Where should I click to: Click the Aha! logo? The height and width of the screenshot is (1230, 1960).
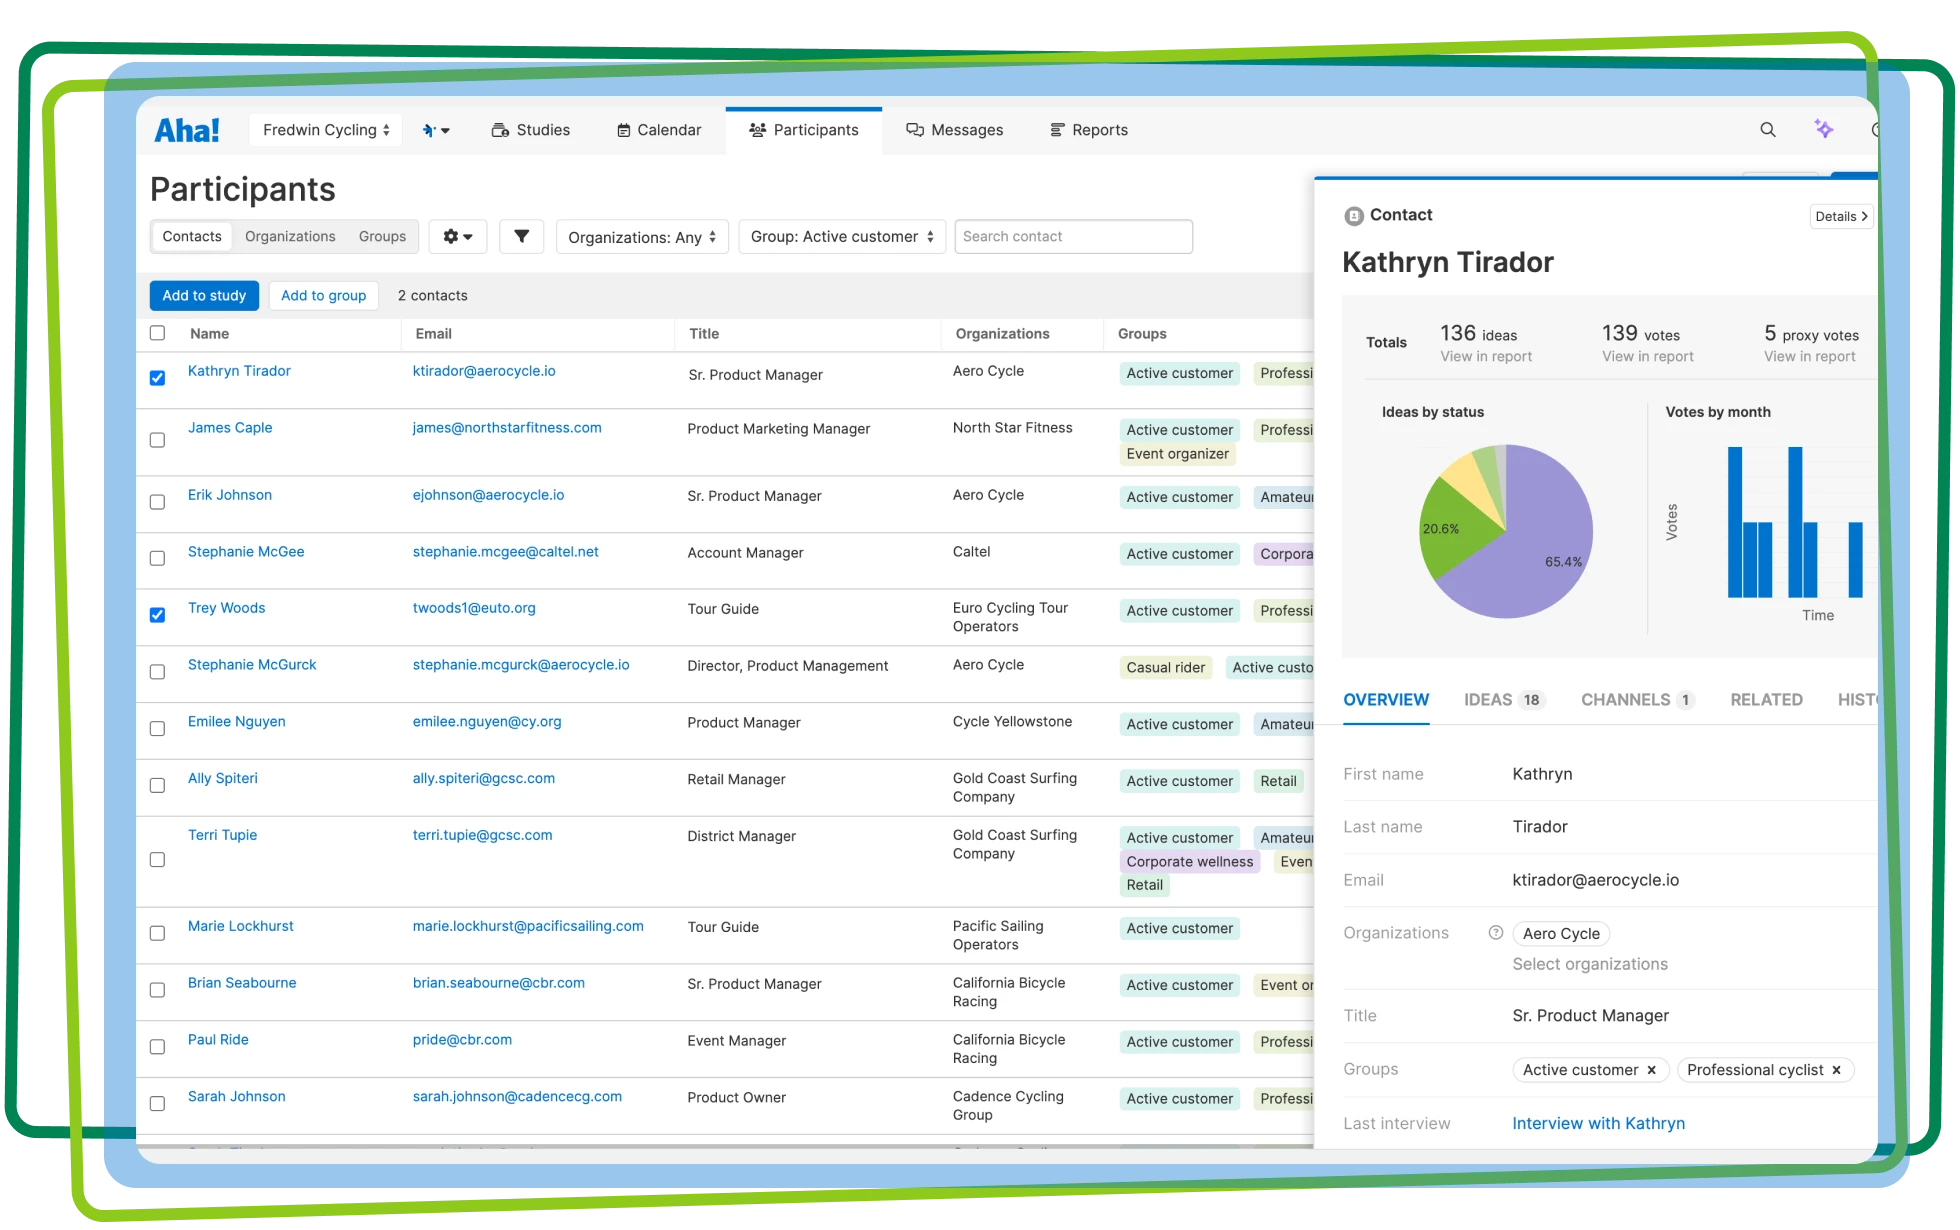pyautogui.click(x=187, y=128)
